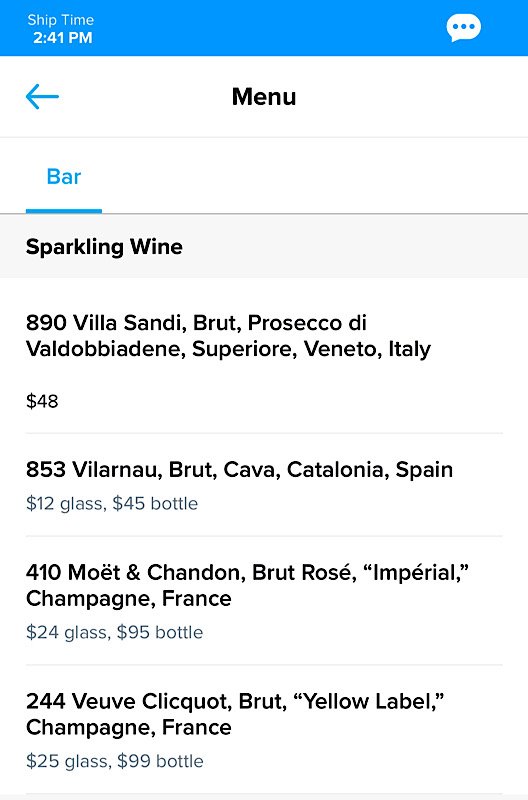
Task: Select the "Champagne, France" line under Veuve Clicquot
Action: click(129, 727)
